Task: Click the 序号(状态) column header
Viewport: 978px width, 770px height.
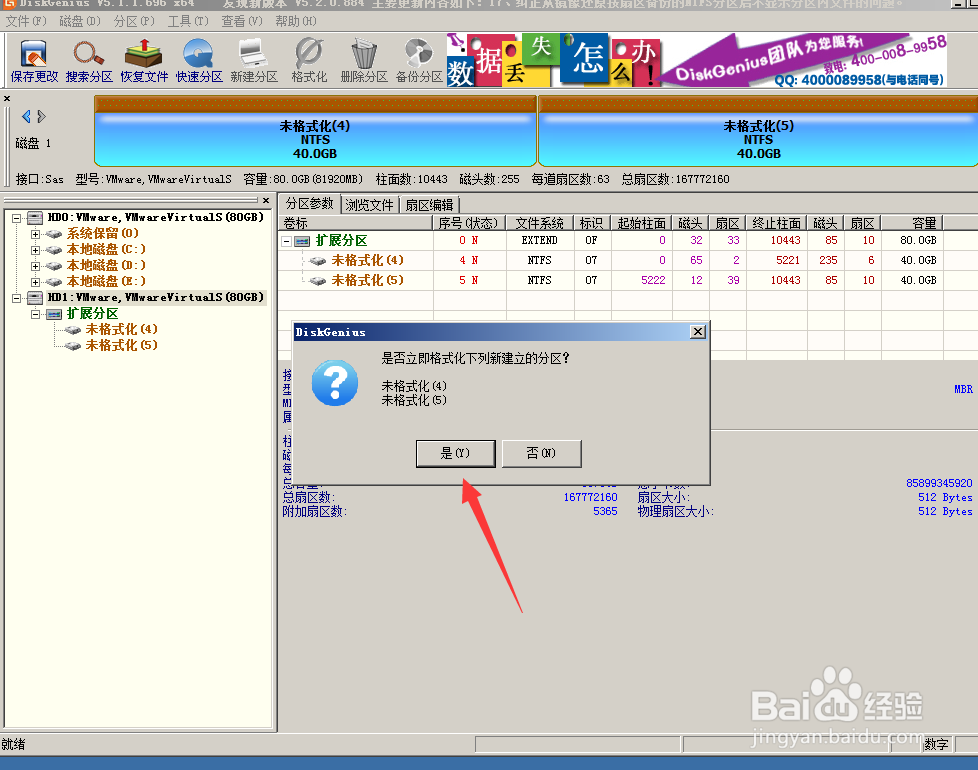Action: 468,223
